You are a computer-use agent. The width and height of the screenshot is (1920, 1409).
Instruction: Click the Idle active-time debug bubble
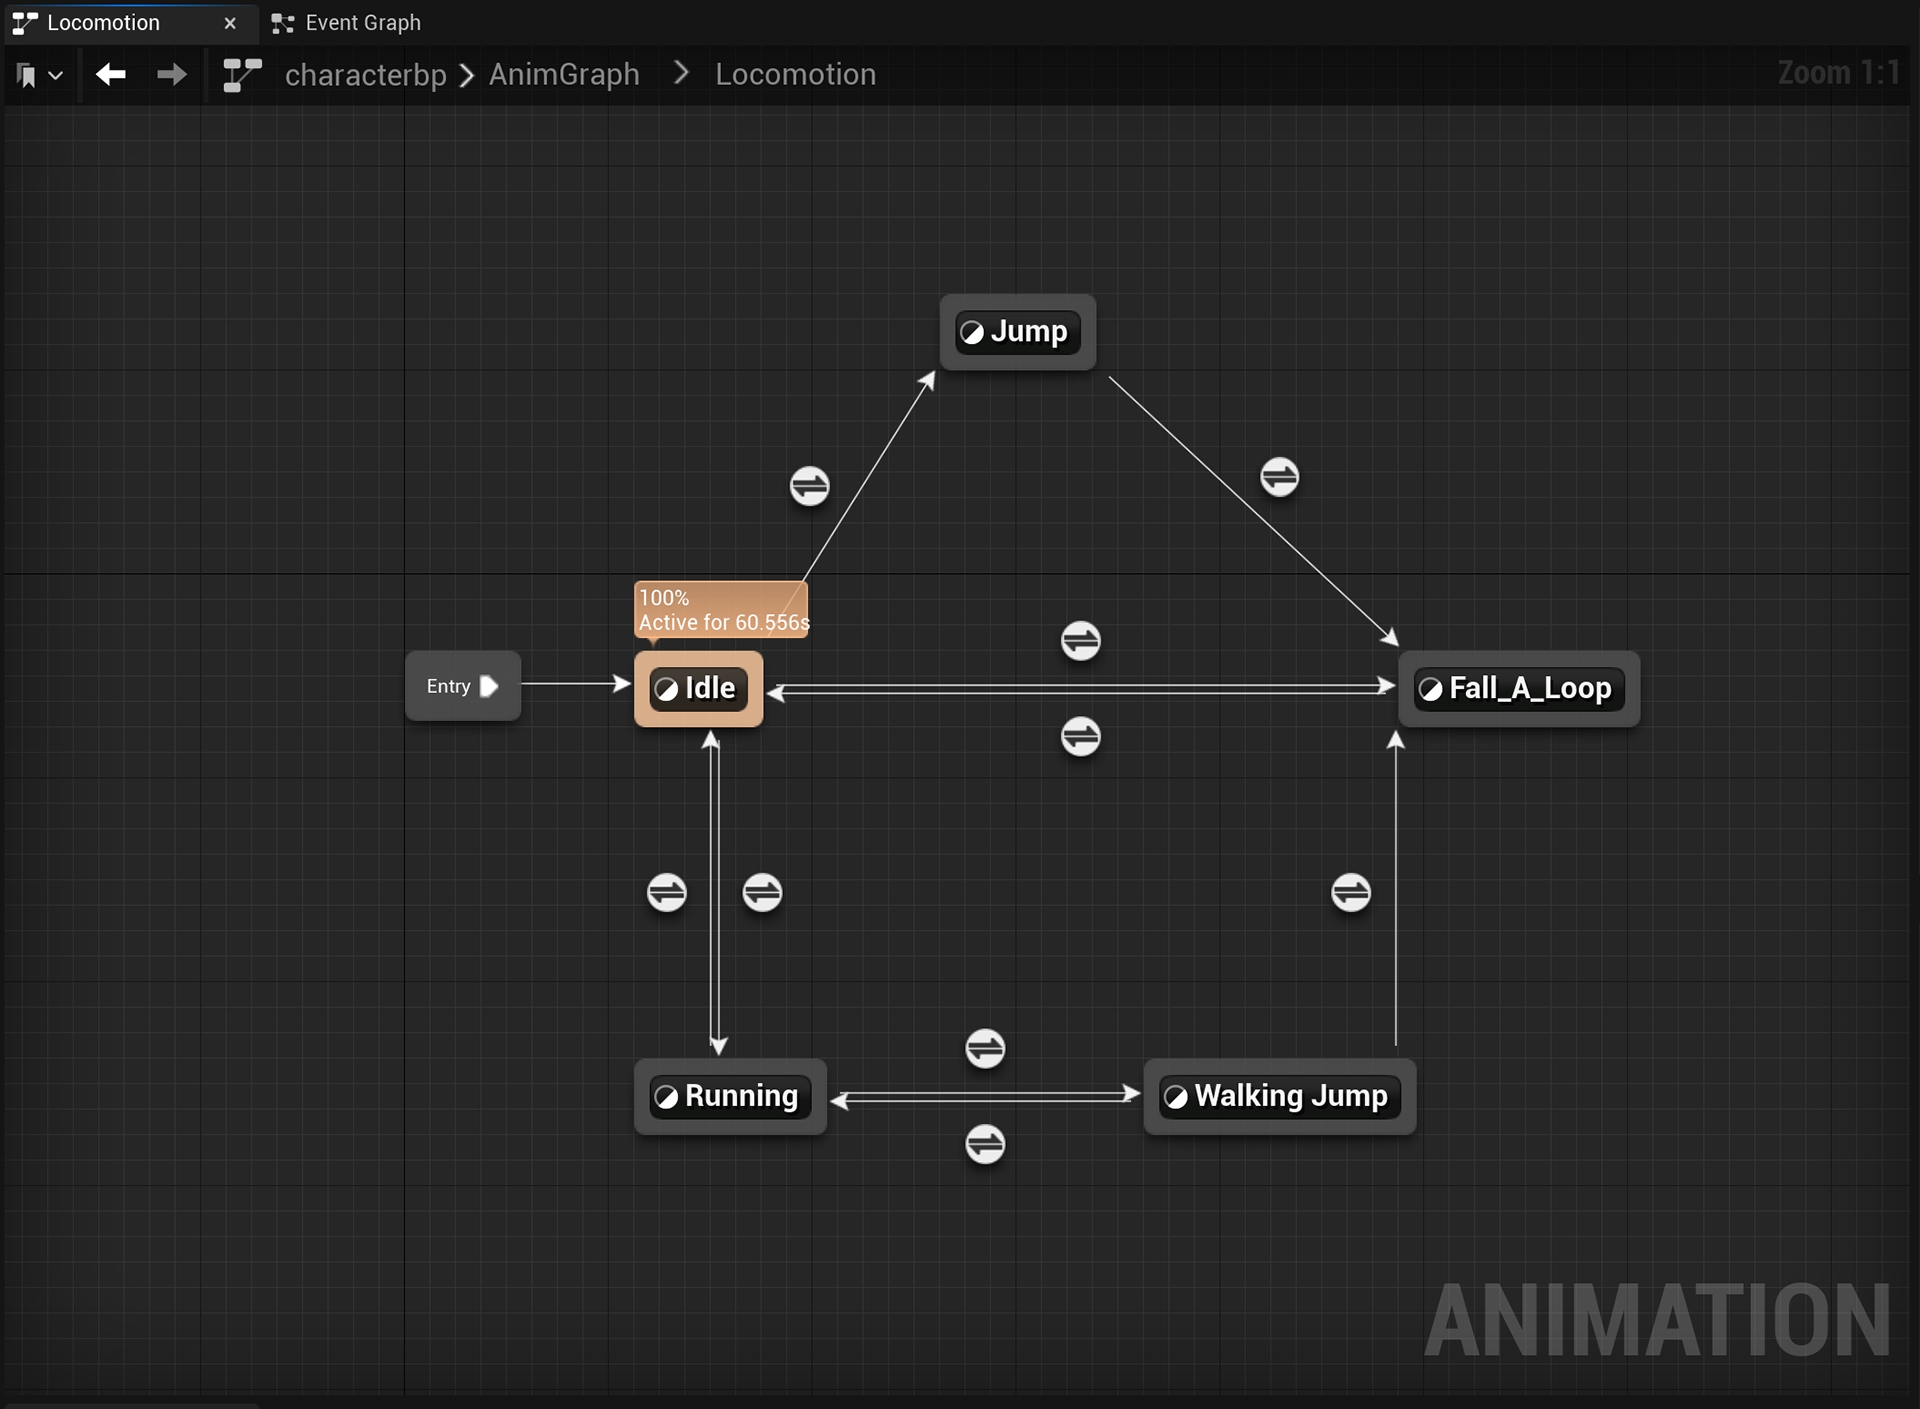721,610
